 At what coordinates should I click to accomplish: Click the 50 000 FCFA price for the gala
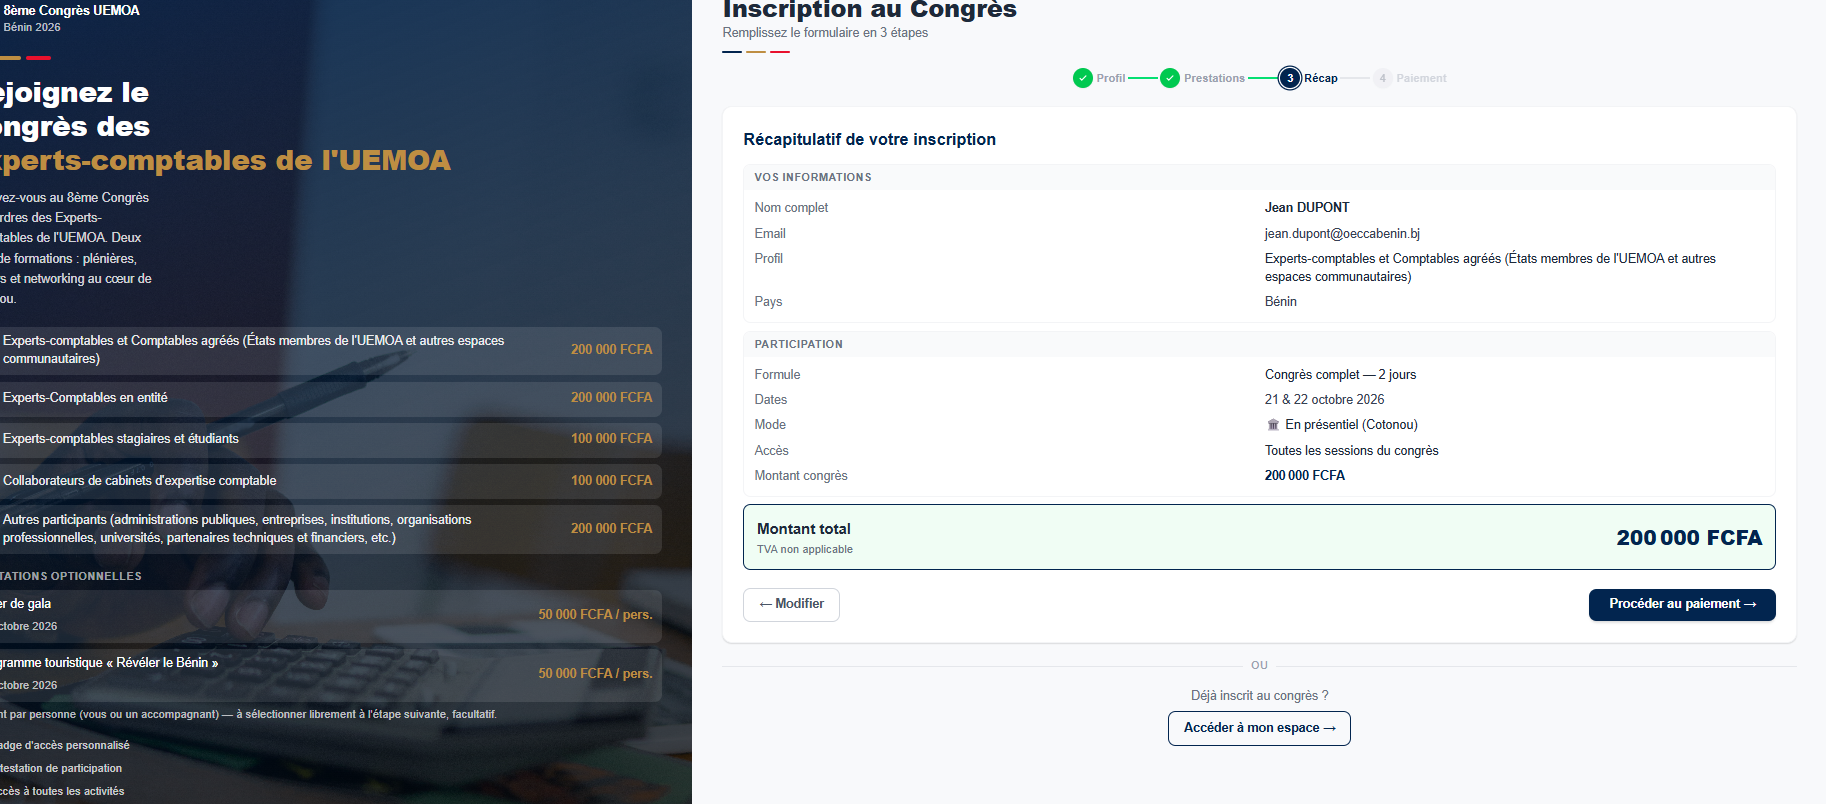coord(595,615)
